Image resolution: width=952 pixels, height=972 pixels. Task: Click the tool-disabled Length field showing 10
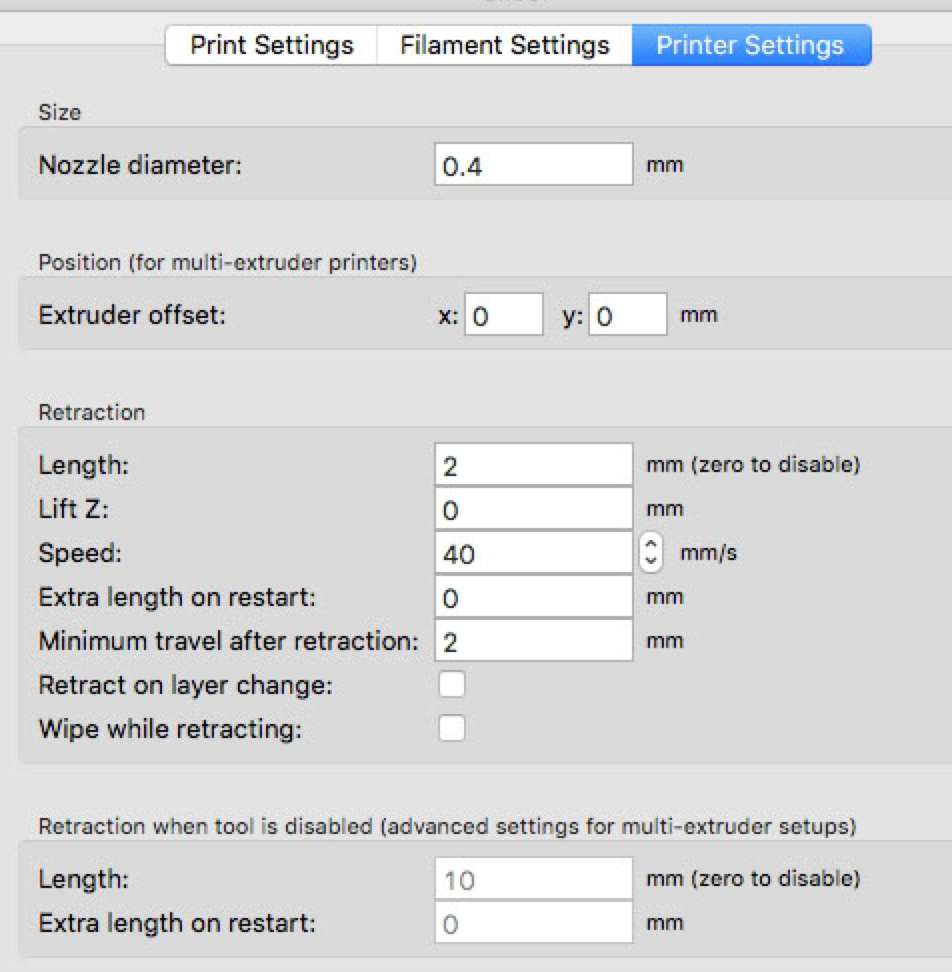point(533,880)
